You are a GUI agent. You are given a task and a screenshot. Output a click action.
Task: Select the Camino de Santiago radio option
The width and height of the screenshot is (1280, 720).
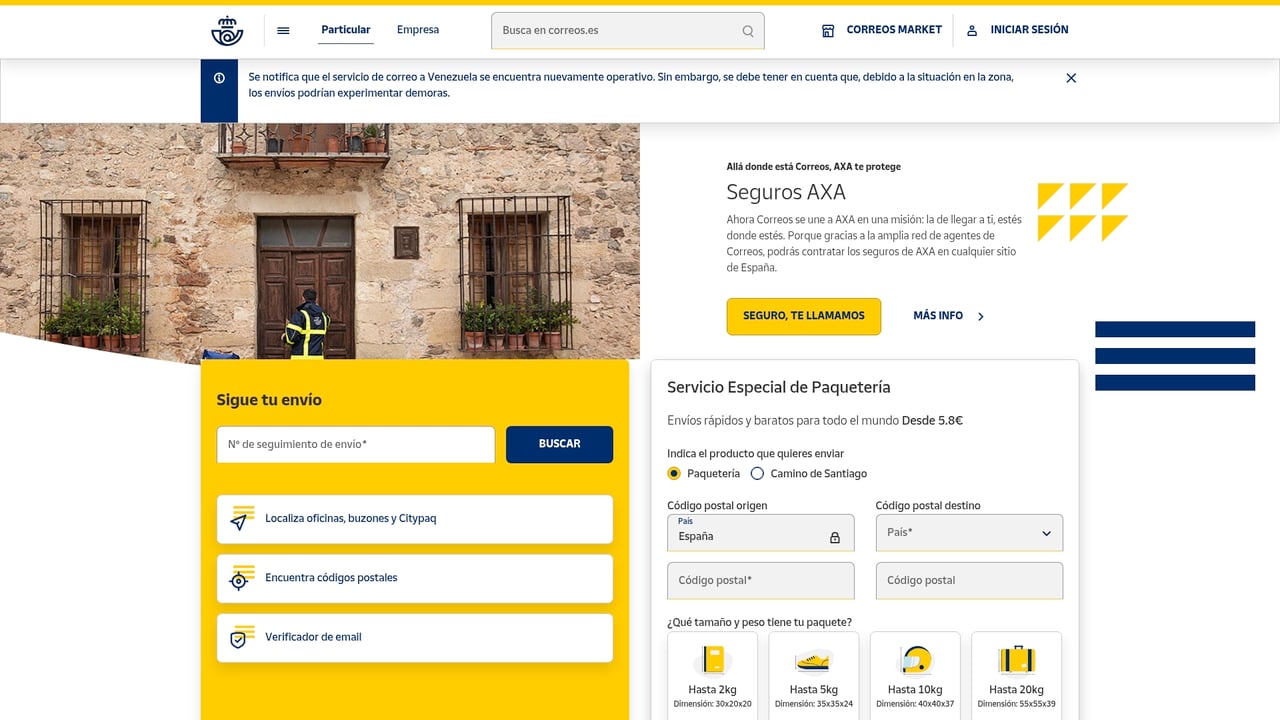pos(757,473)
